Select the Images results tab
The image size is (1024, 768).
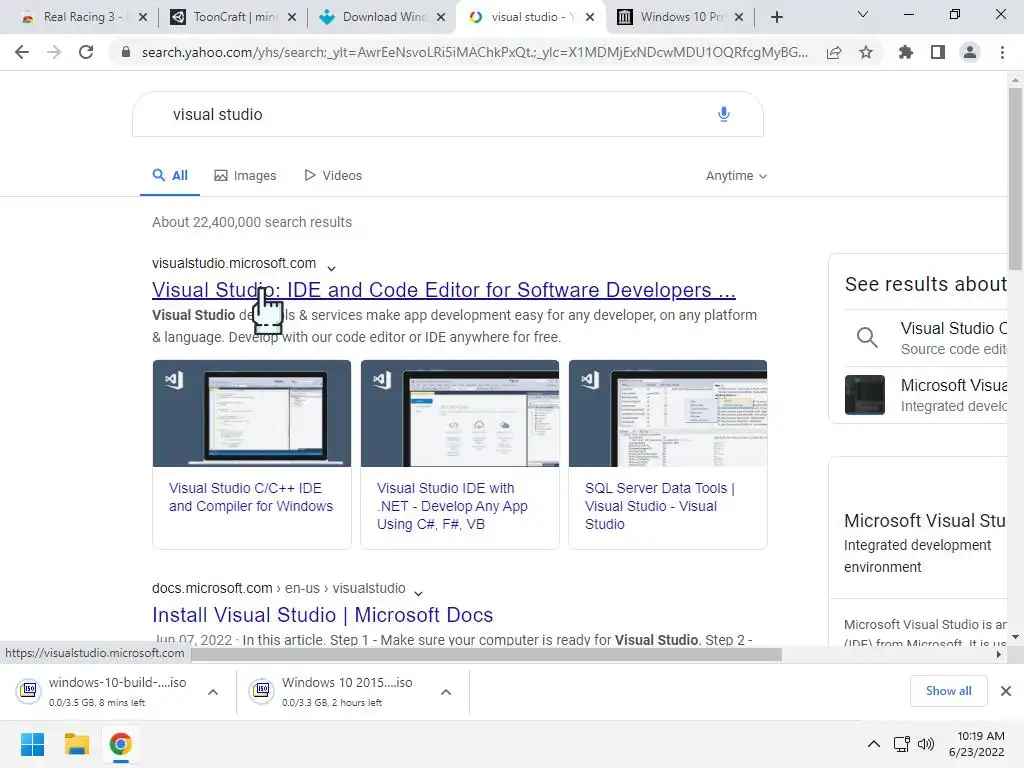[245, 176]
